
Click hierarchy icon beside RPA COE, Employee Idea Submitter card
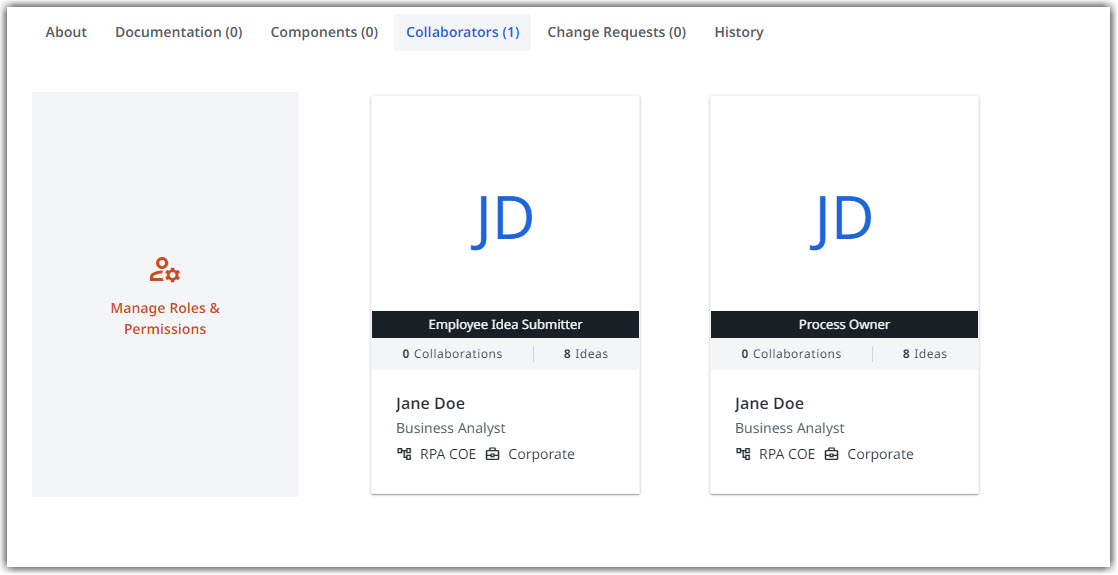click(x=404, y=454)
